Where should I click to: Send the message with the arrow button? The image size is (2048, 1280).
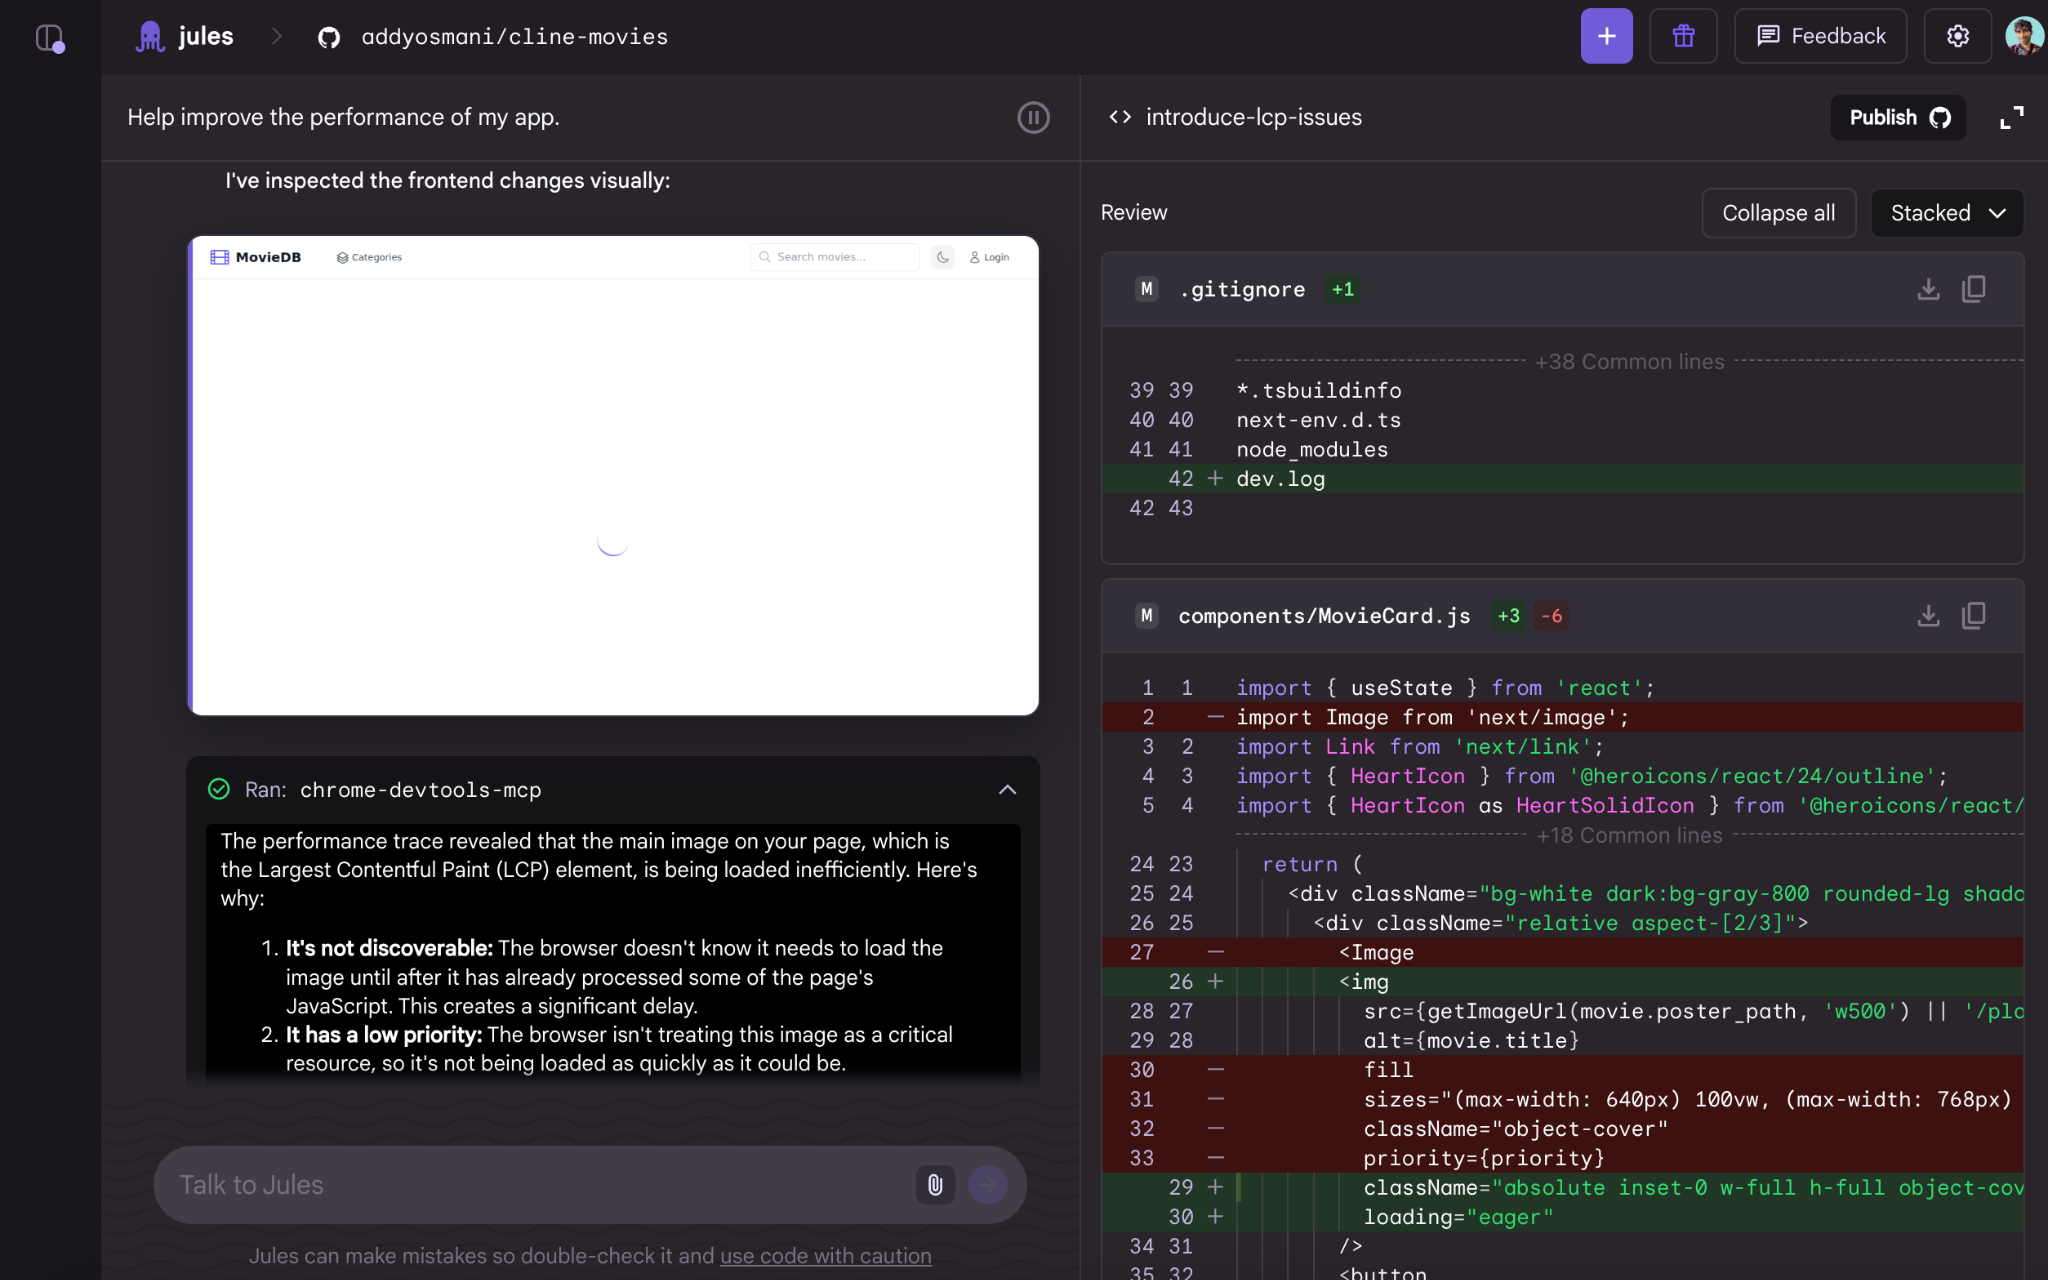(x=988, y=1185)
